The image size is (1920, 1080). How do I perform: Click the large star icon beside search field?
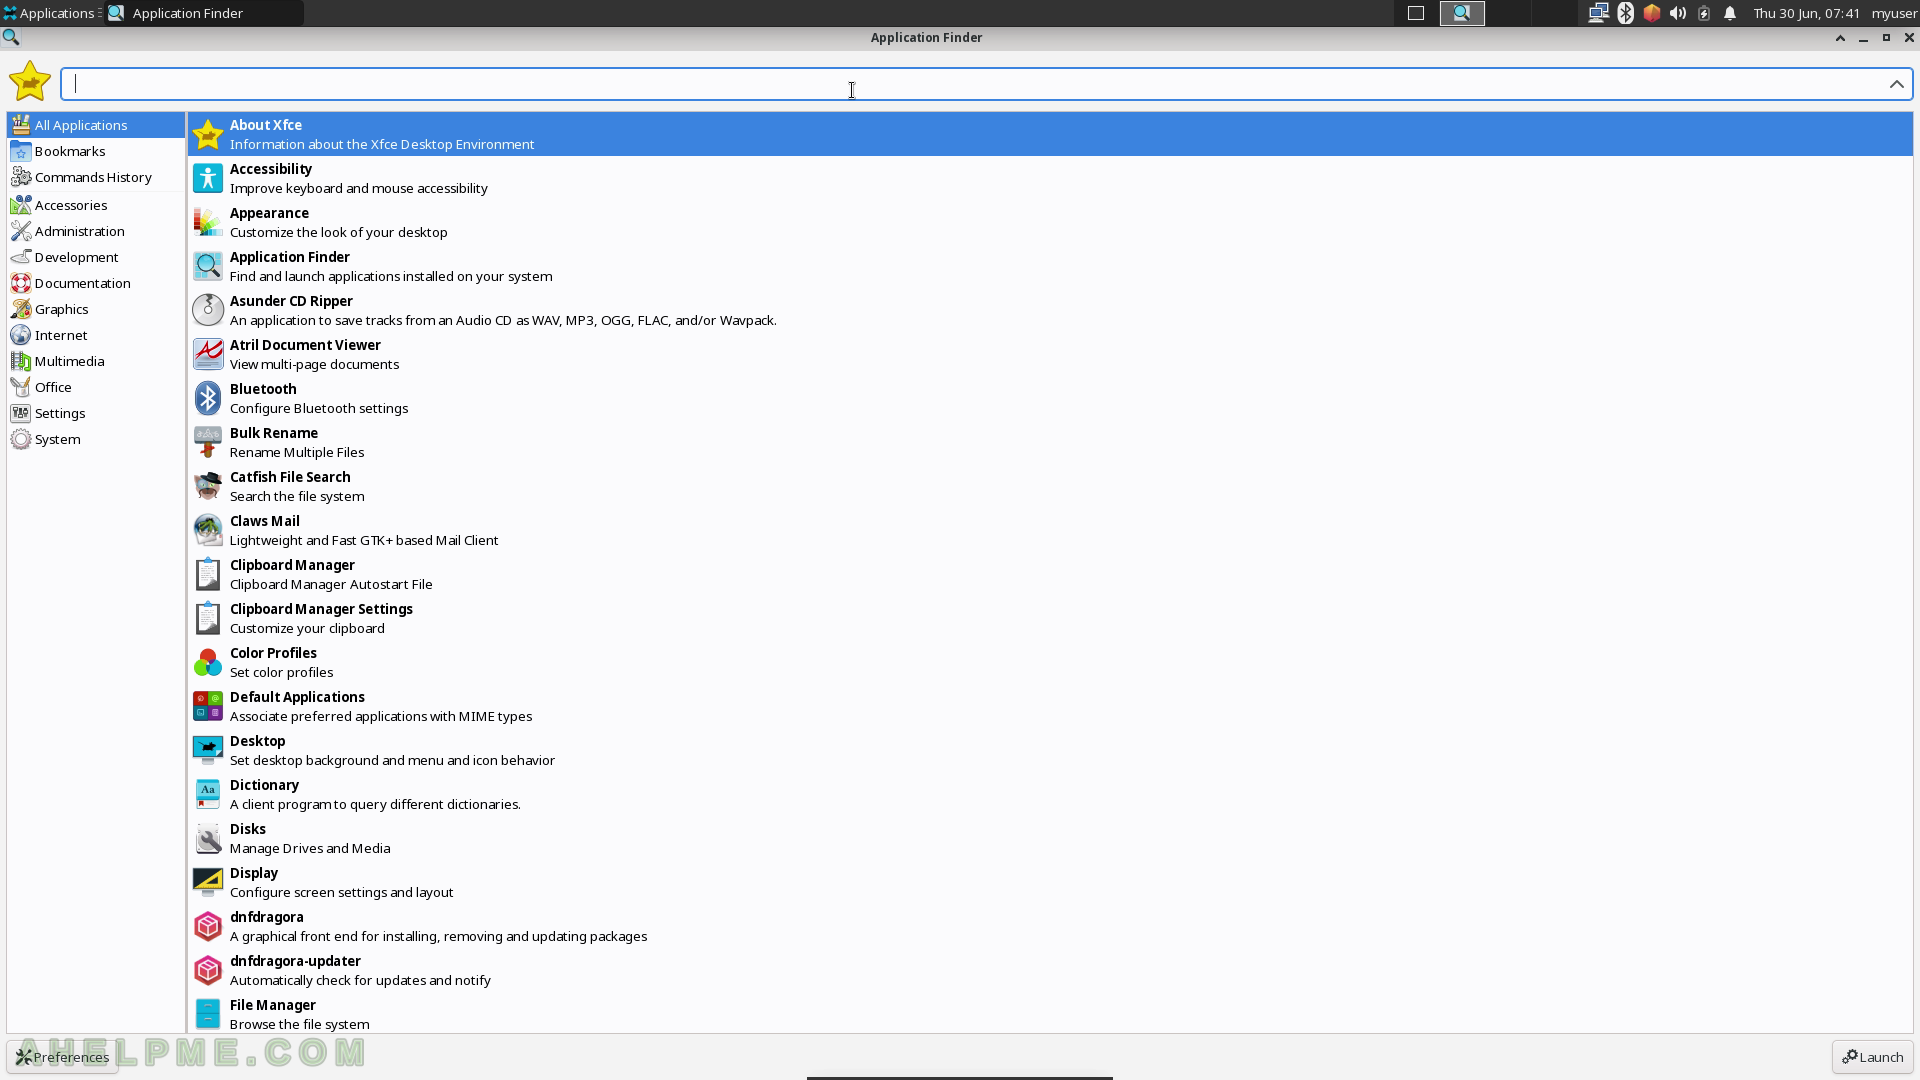coord(30,81)
